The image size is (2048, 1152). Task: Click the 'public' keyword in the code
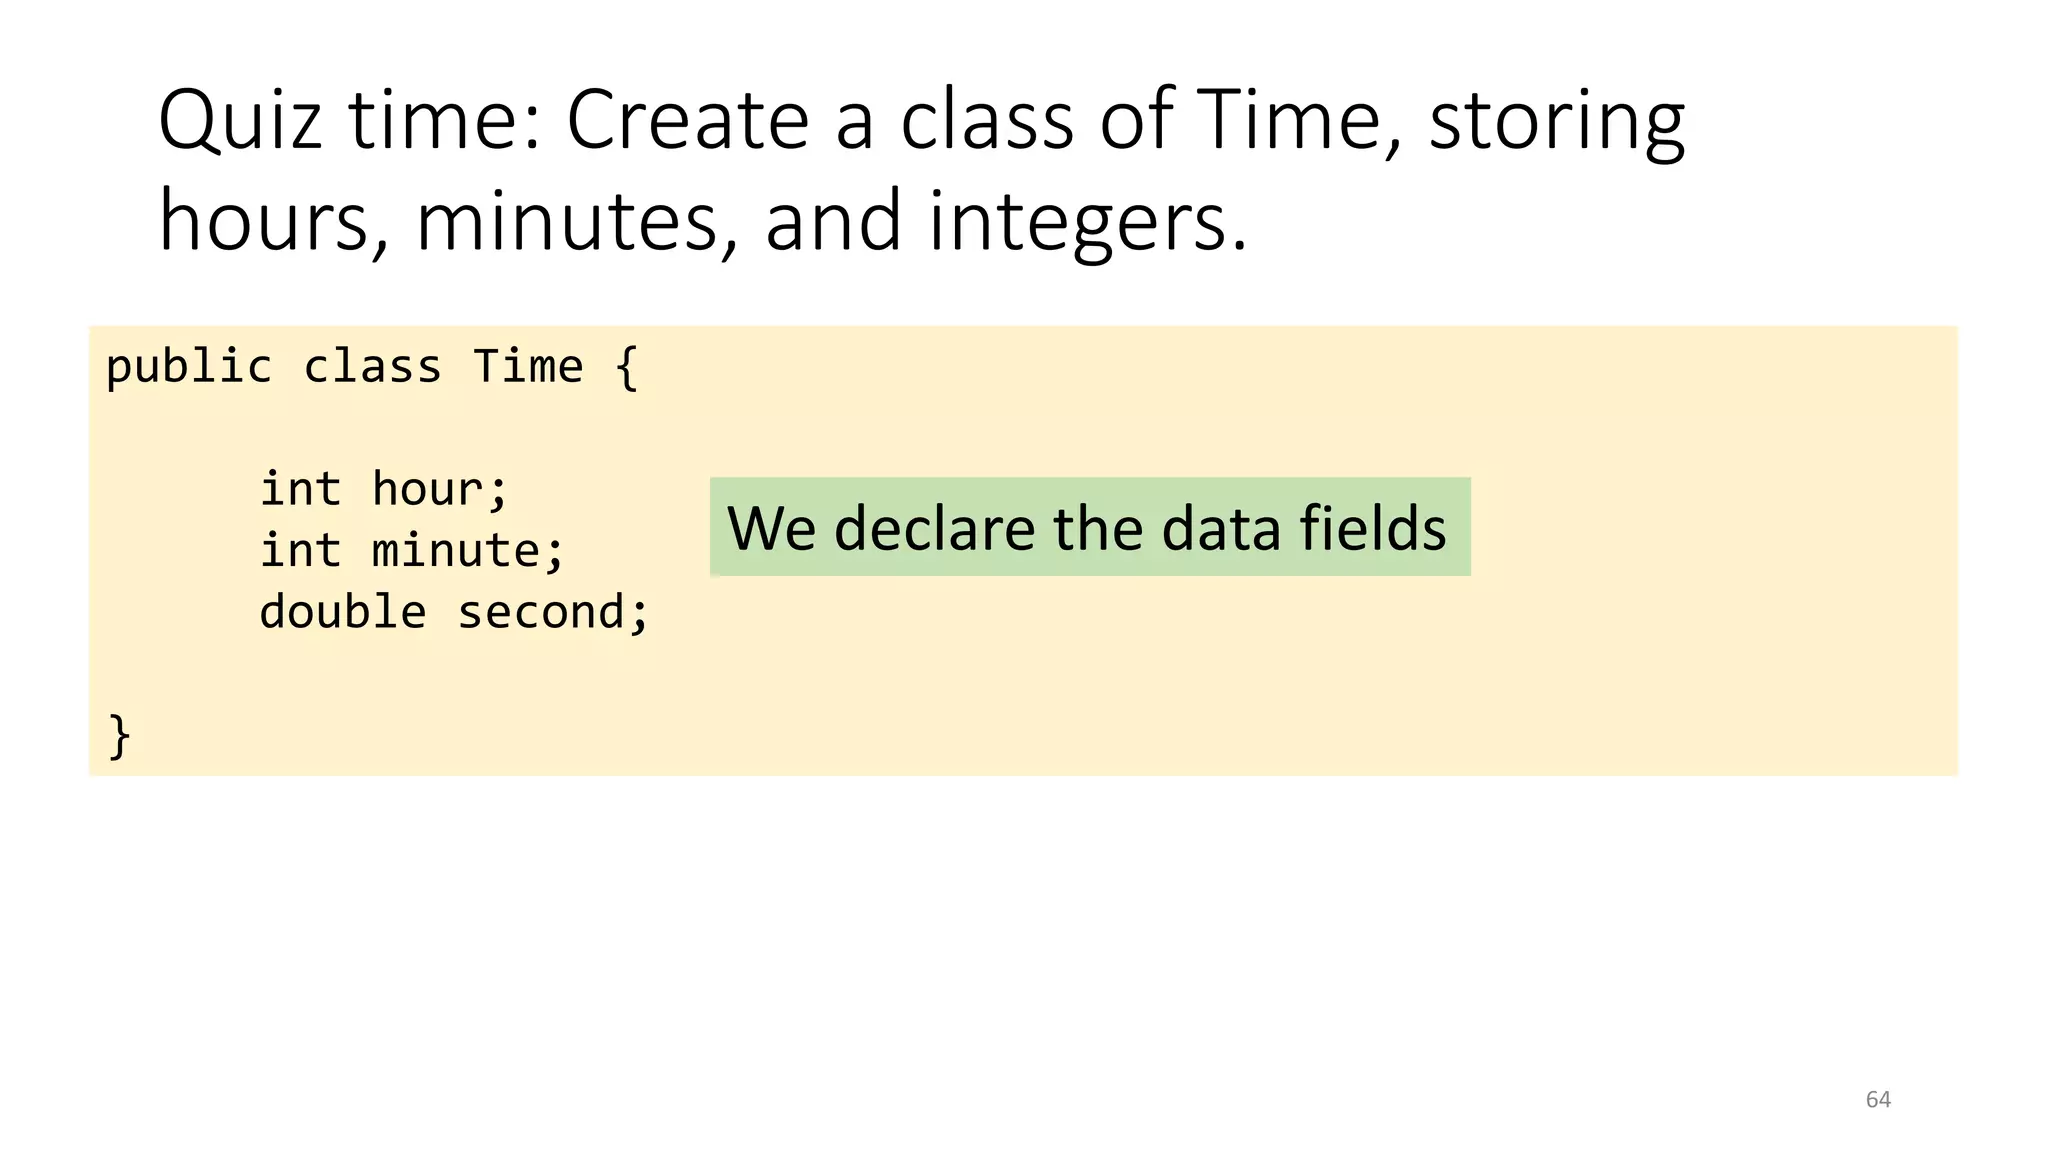tap(188, 368)
